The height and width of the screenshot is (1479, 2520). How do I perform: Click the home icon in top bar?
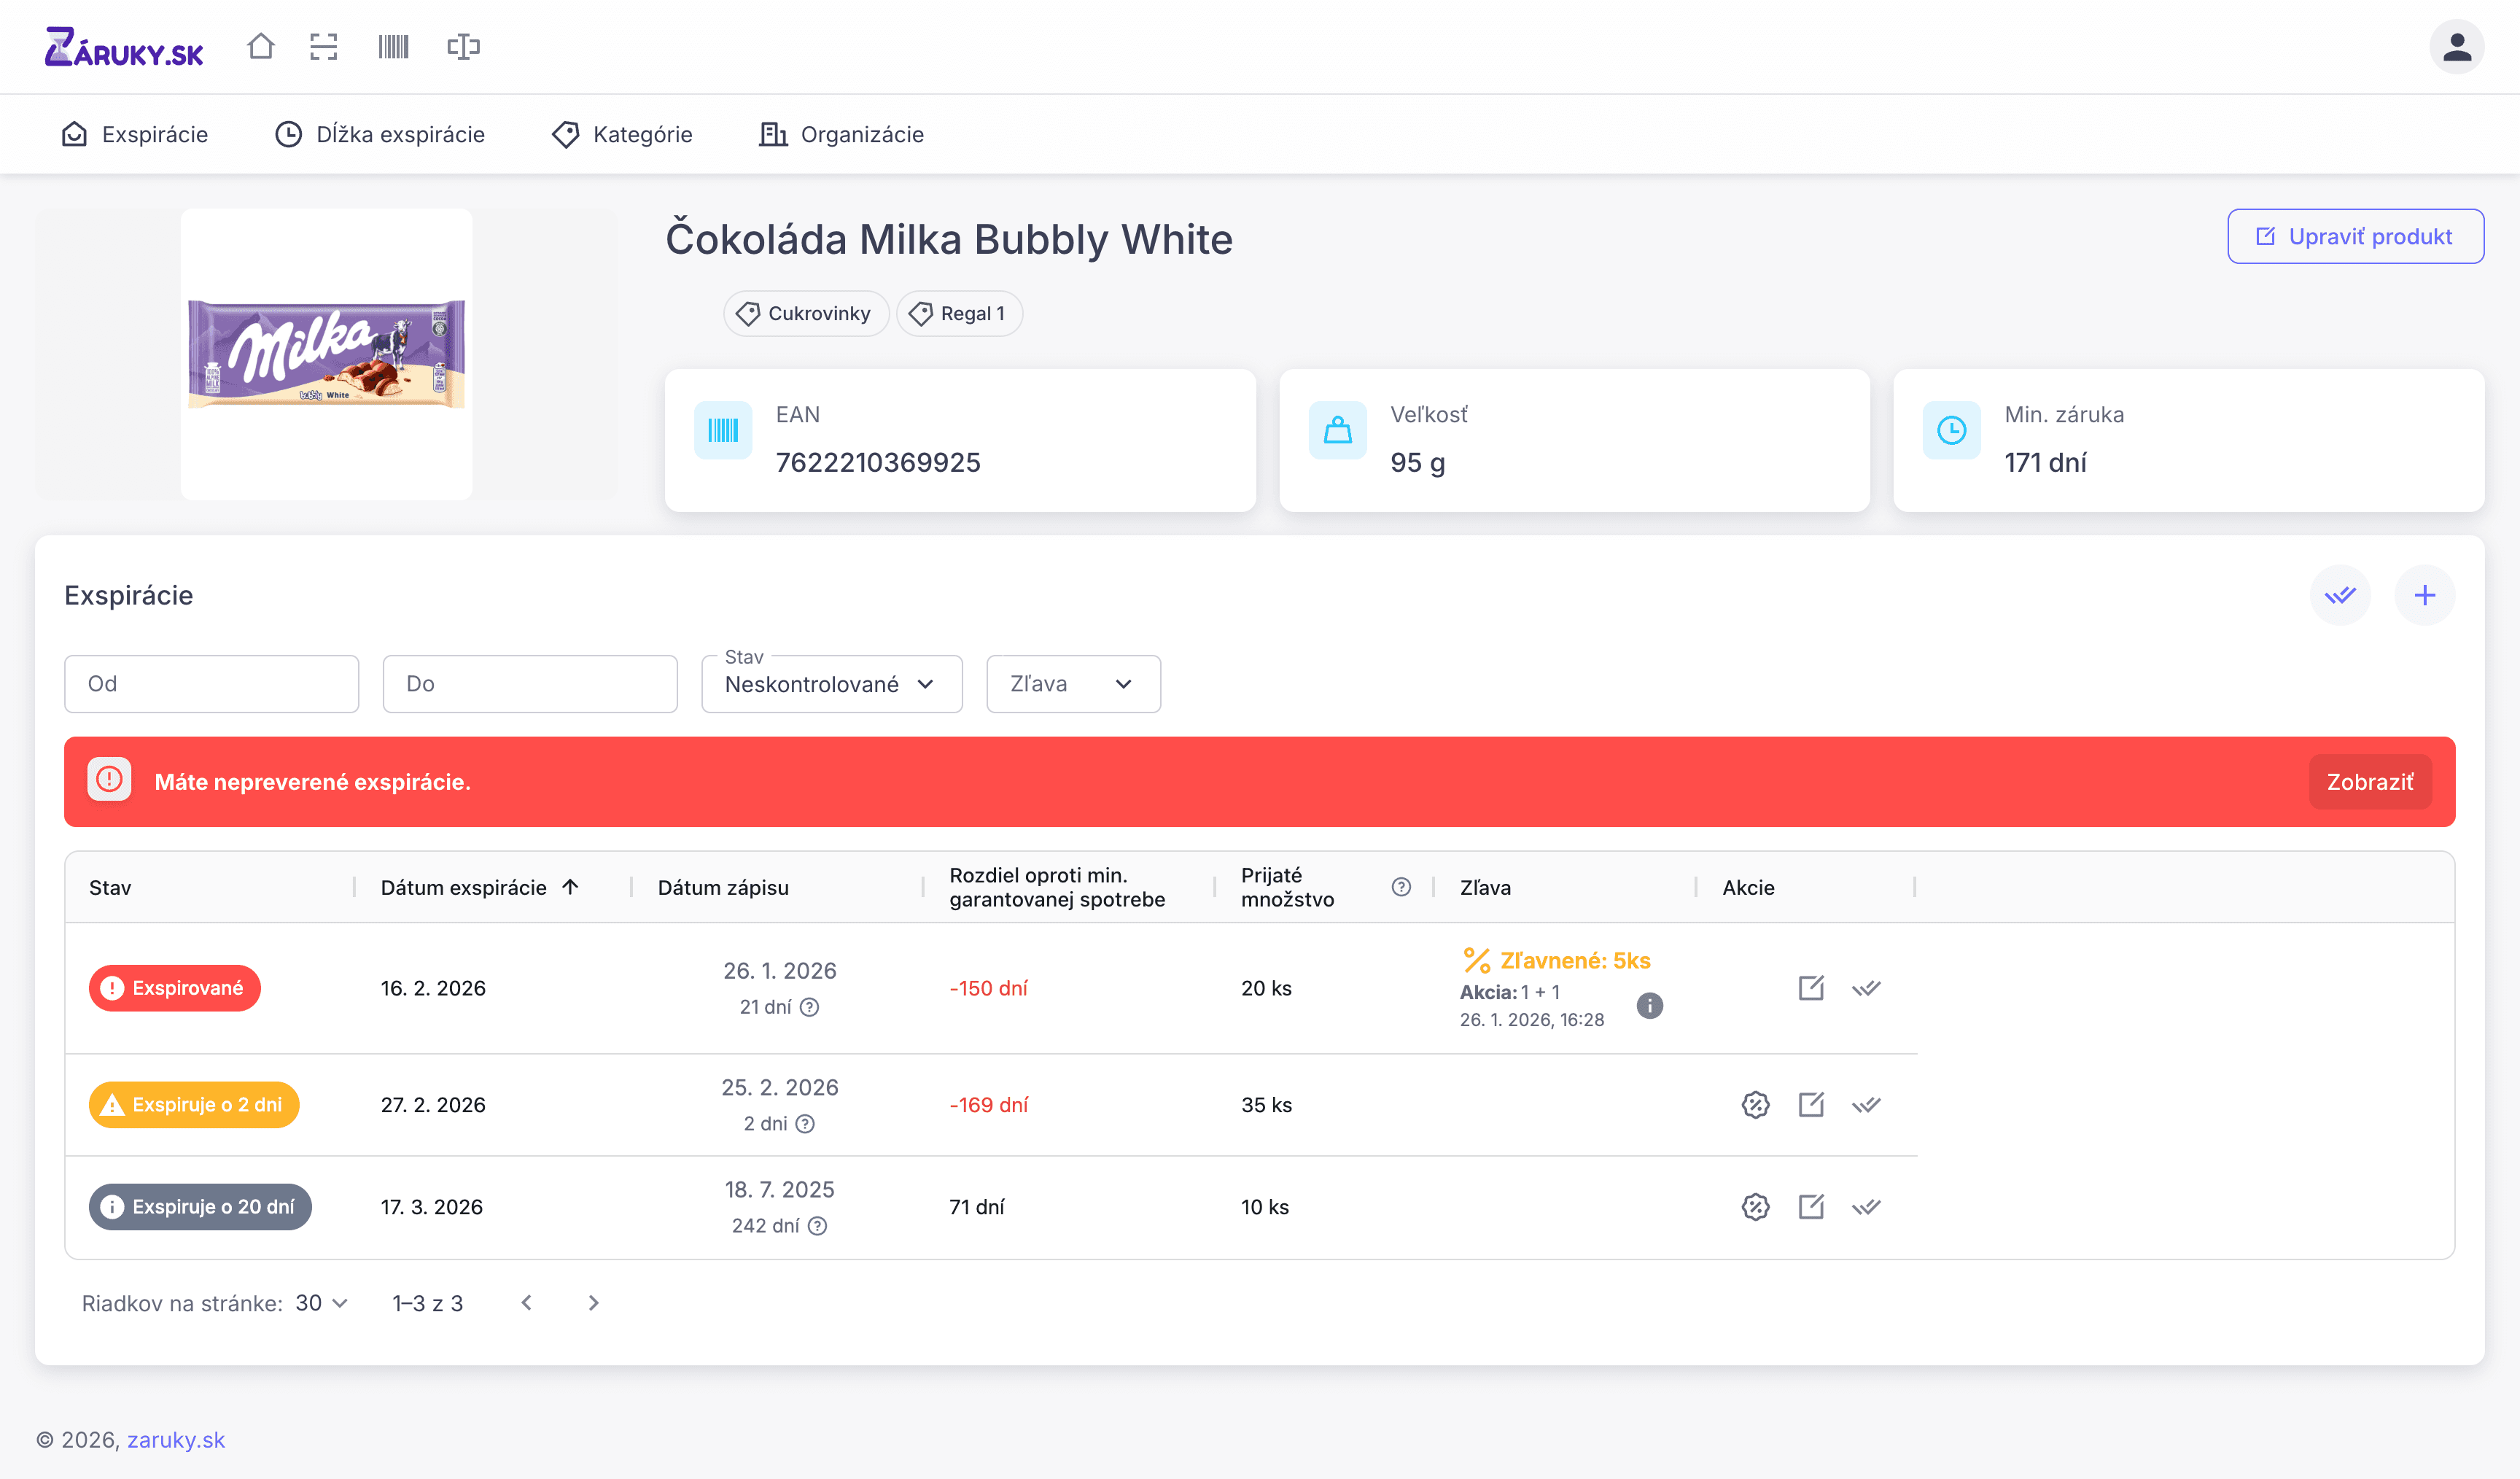261,46
